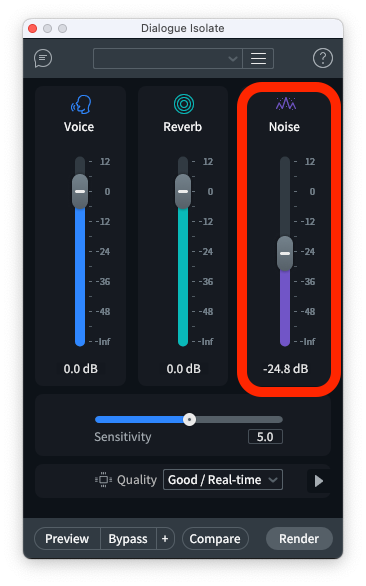This screenshot has height=586, width=366.
Task: Click the Sensitivity slider handle
Action: coord(190,419)
